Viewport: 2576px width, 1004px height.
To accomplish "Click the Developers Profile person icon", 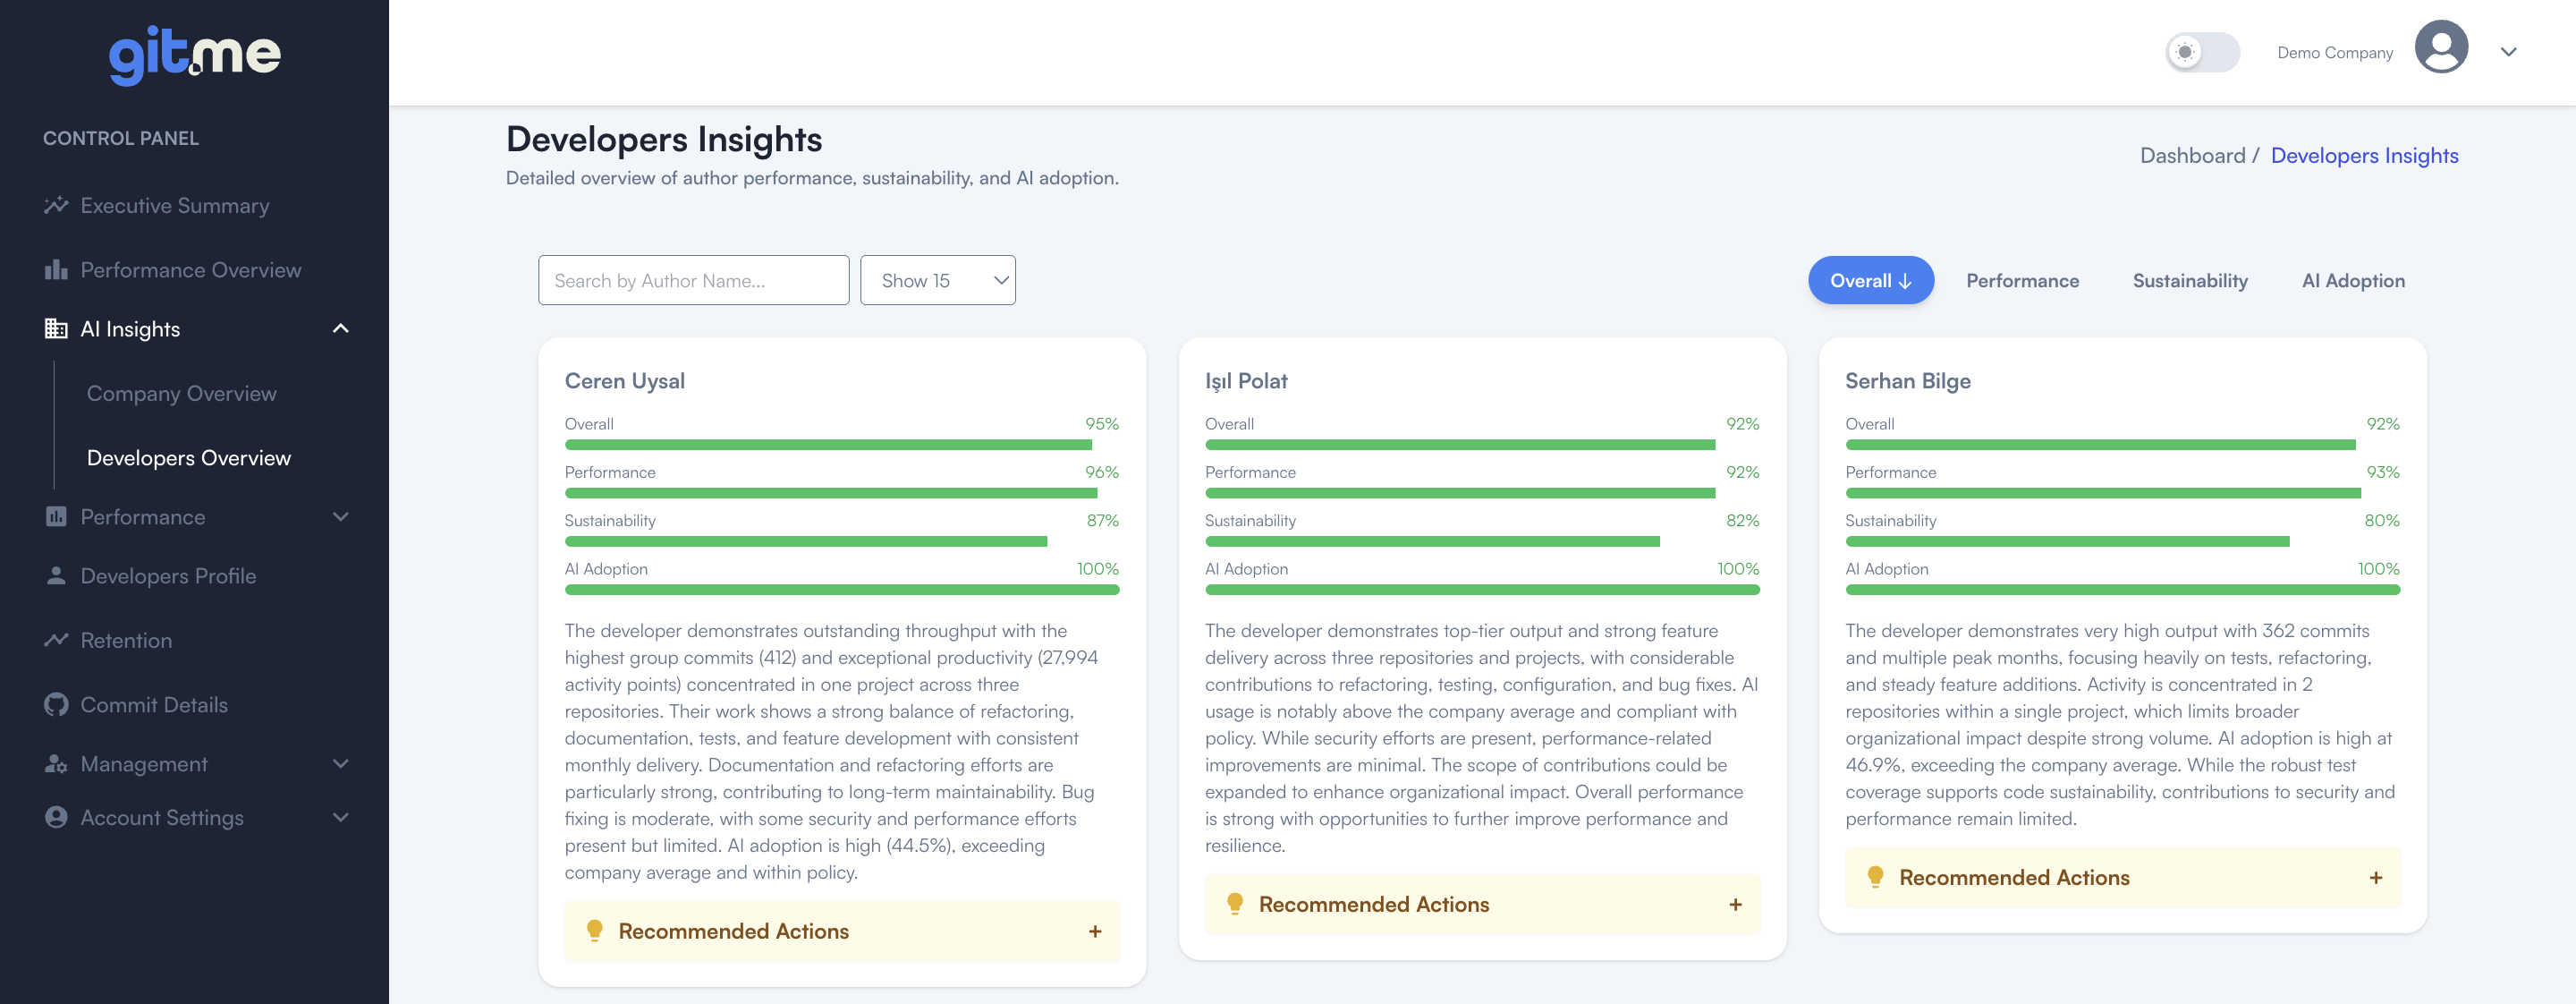I will [x=57, y=576].
